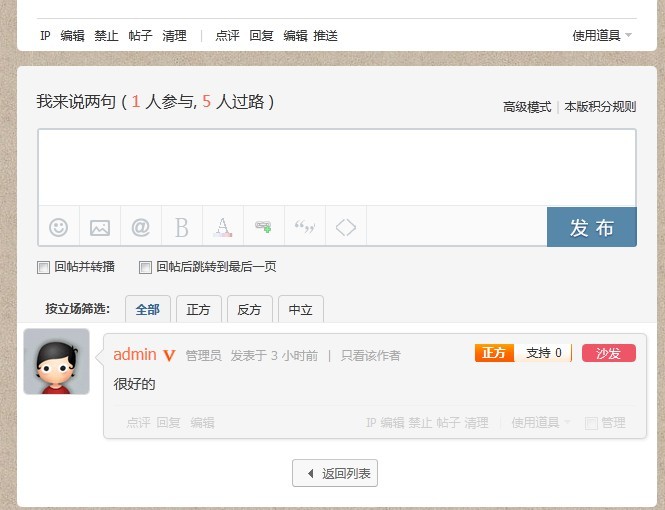Expand 使用道具 dropdown in admin's reply
665x510 pixels.
(x=541, y=422)
